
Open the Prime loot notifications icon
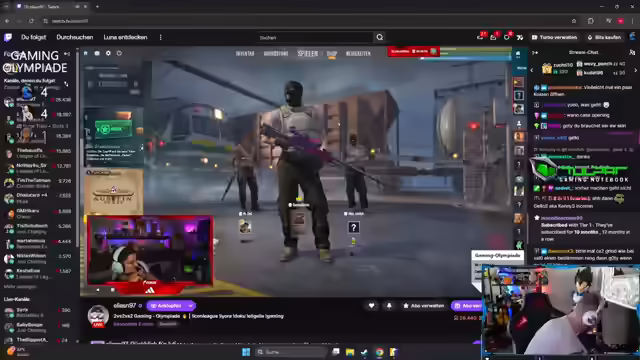click(480, 37)
